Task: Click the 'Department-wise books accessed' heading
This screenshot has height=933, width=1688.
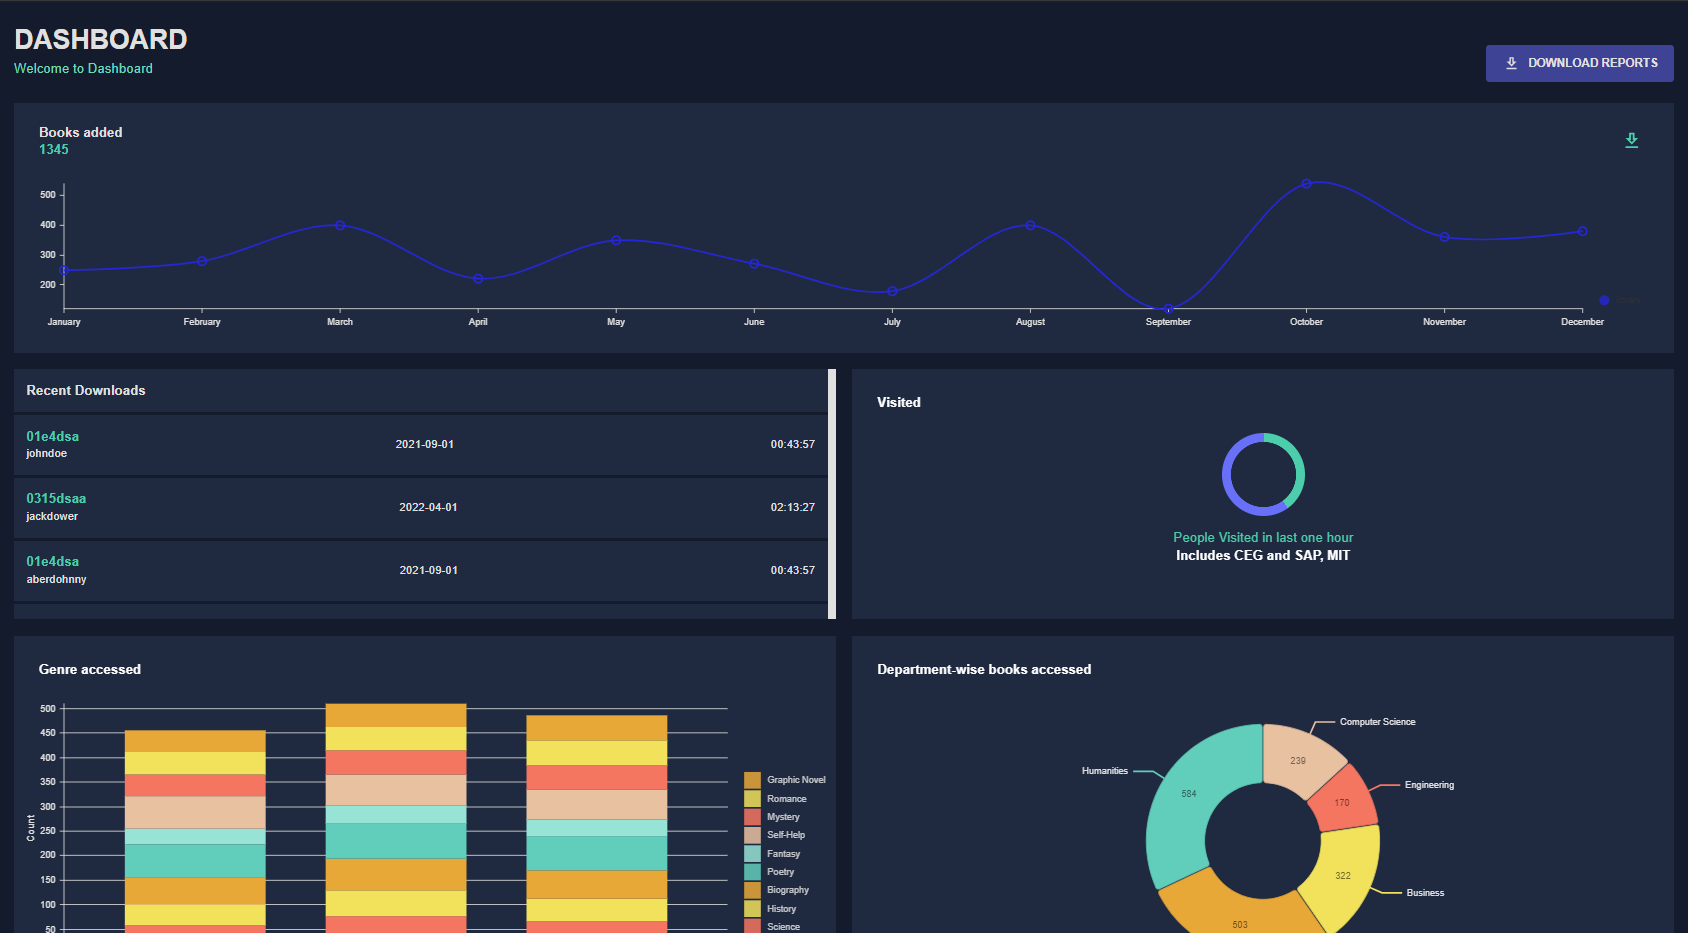Action: point(984,670)
